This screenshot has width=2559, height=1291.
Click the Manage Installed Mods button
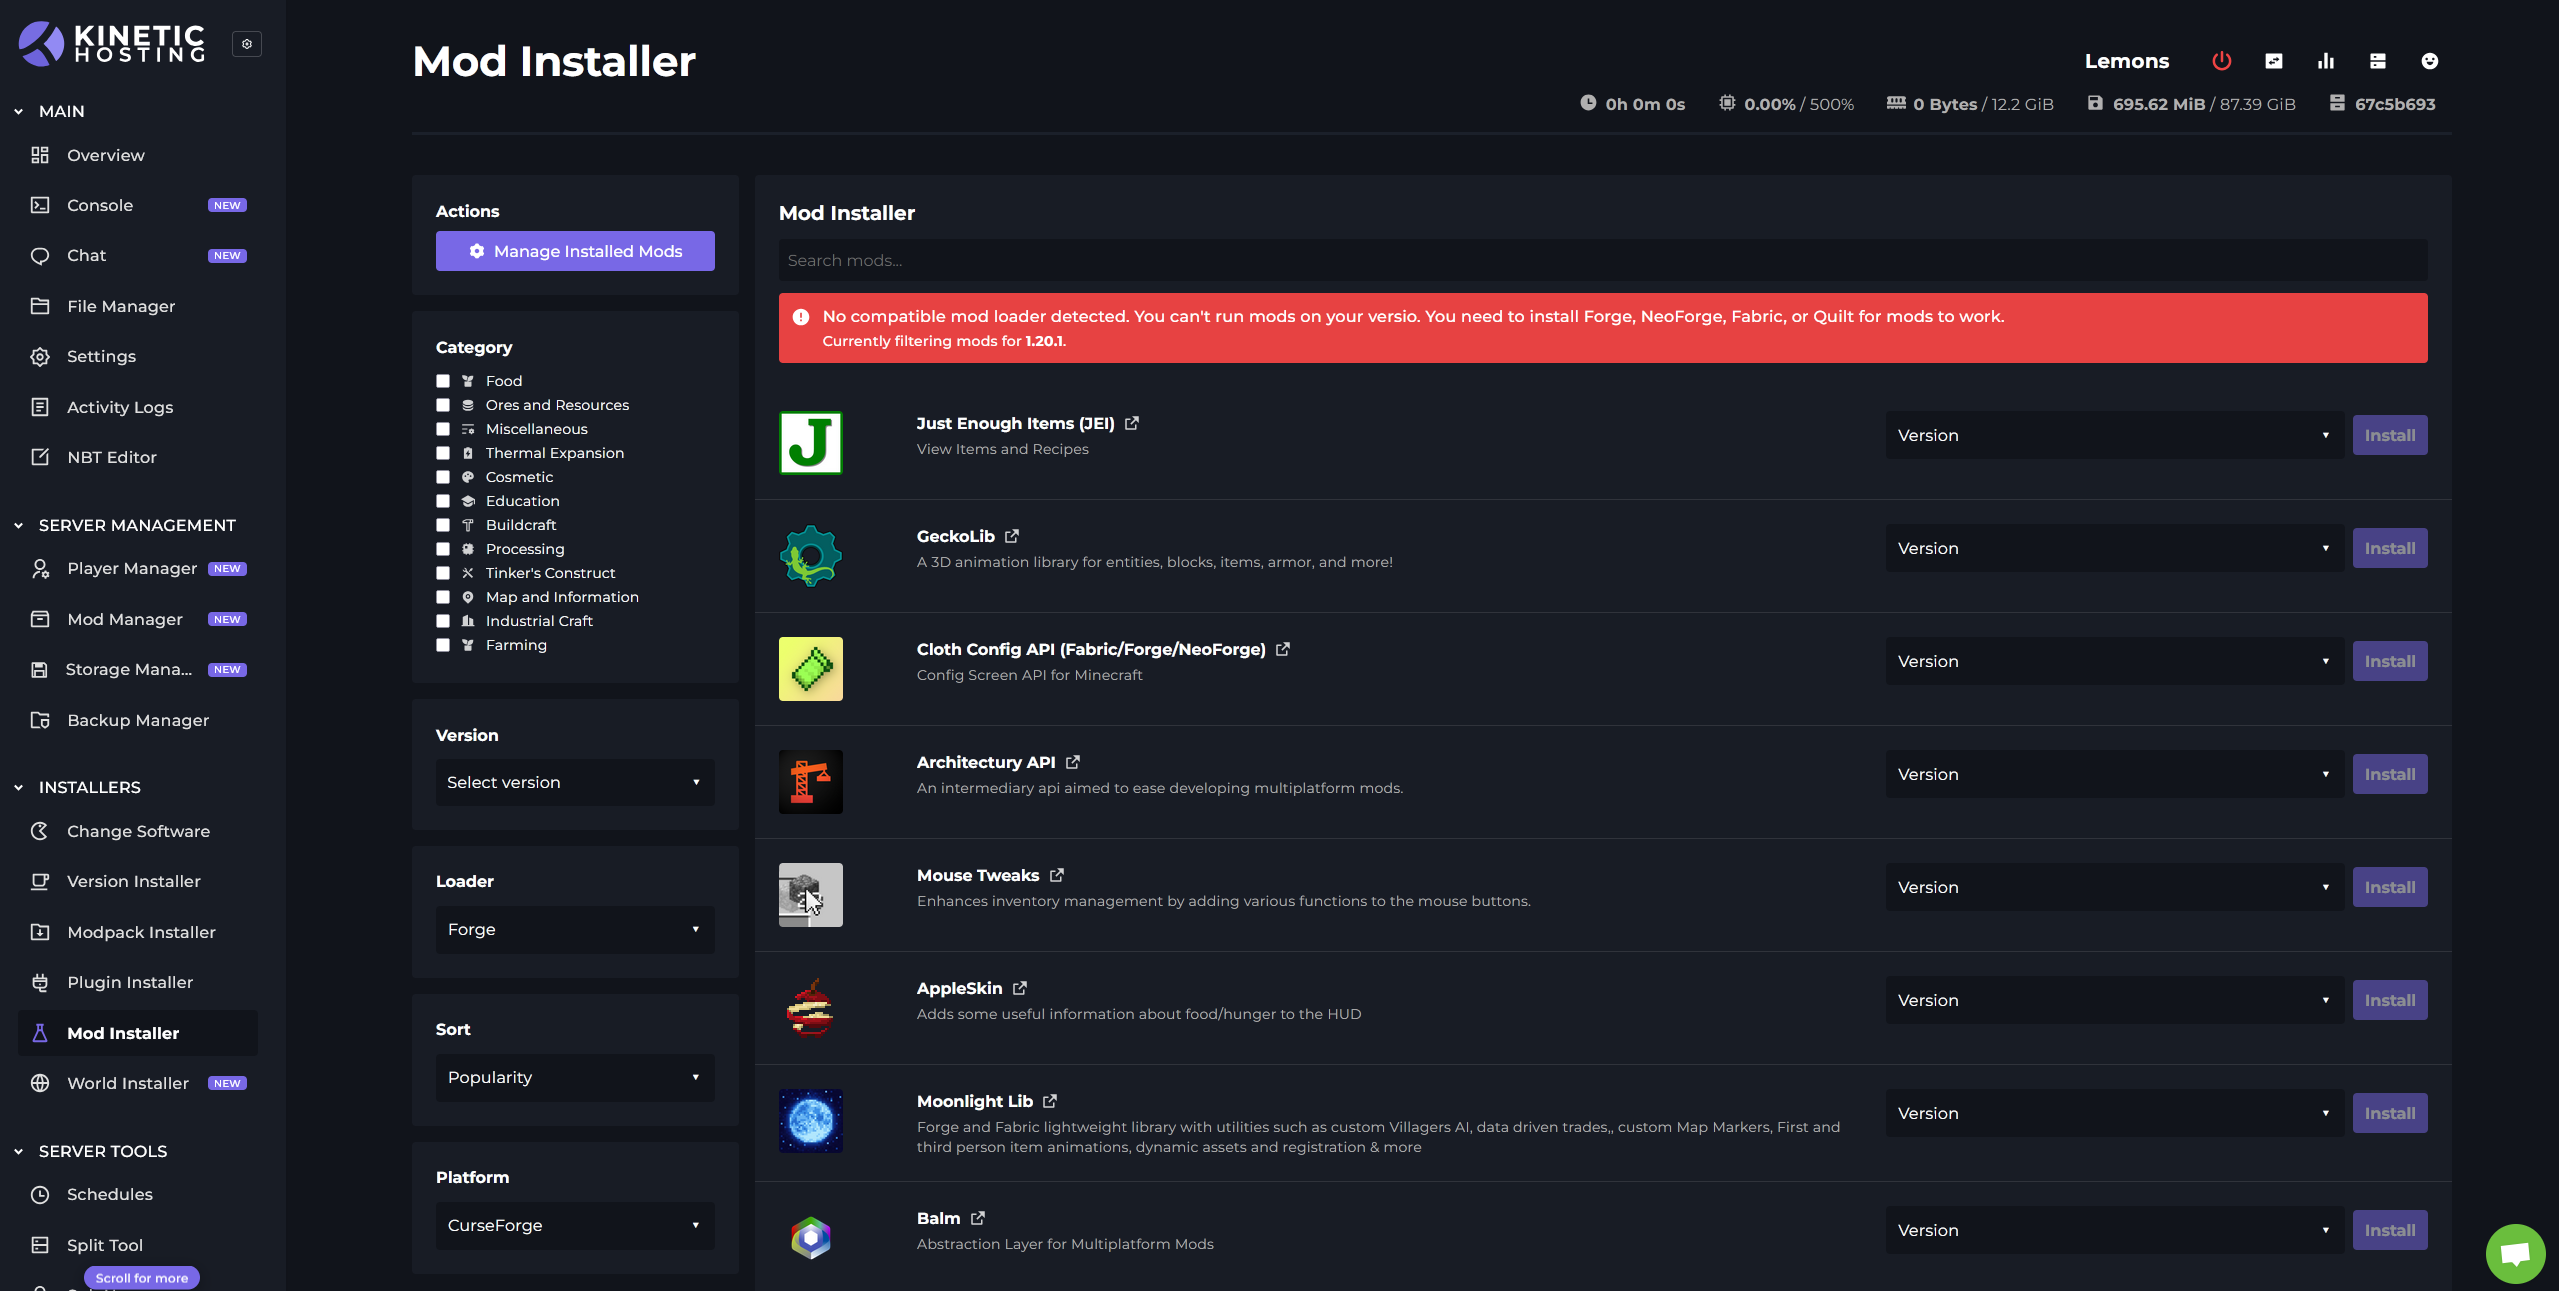[x=574, y=251]
